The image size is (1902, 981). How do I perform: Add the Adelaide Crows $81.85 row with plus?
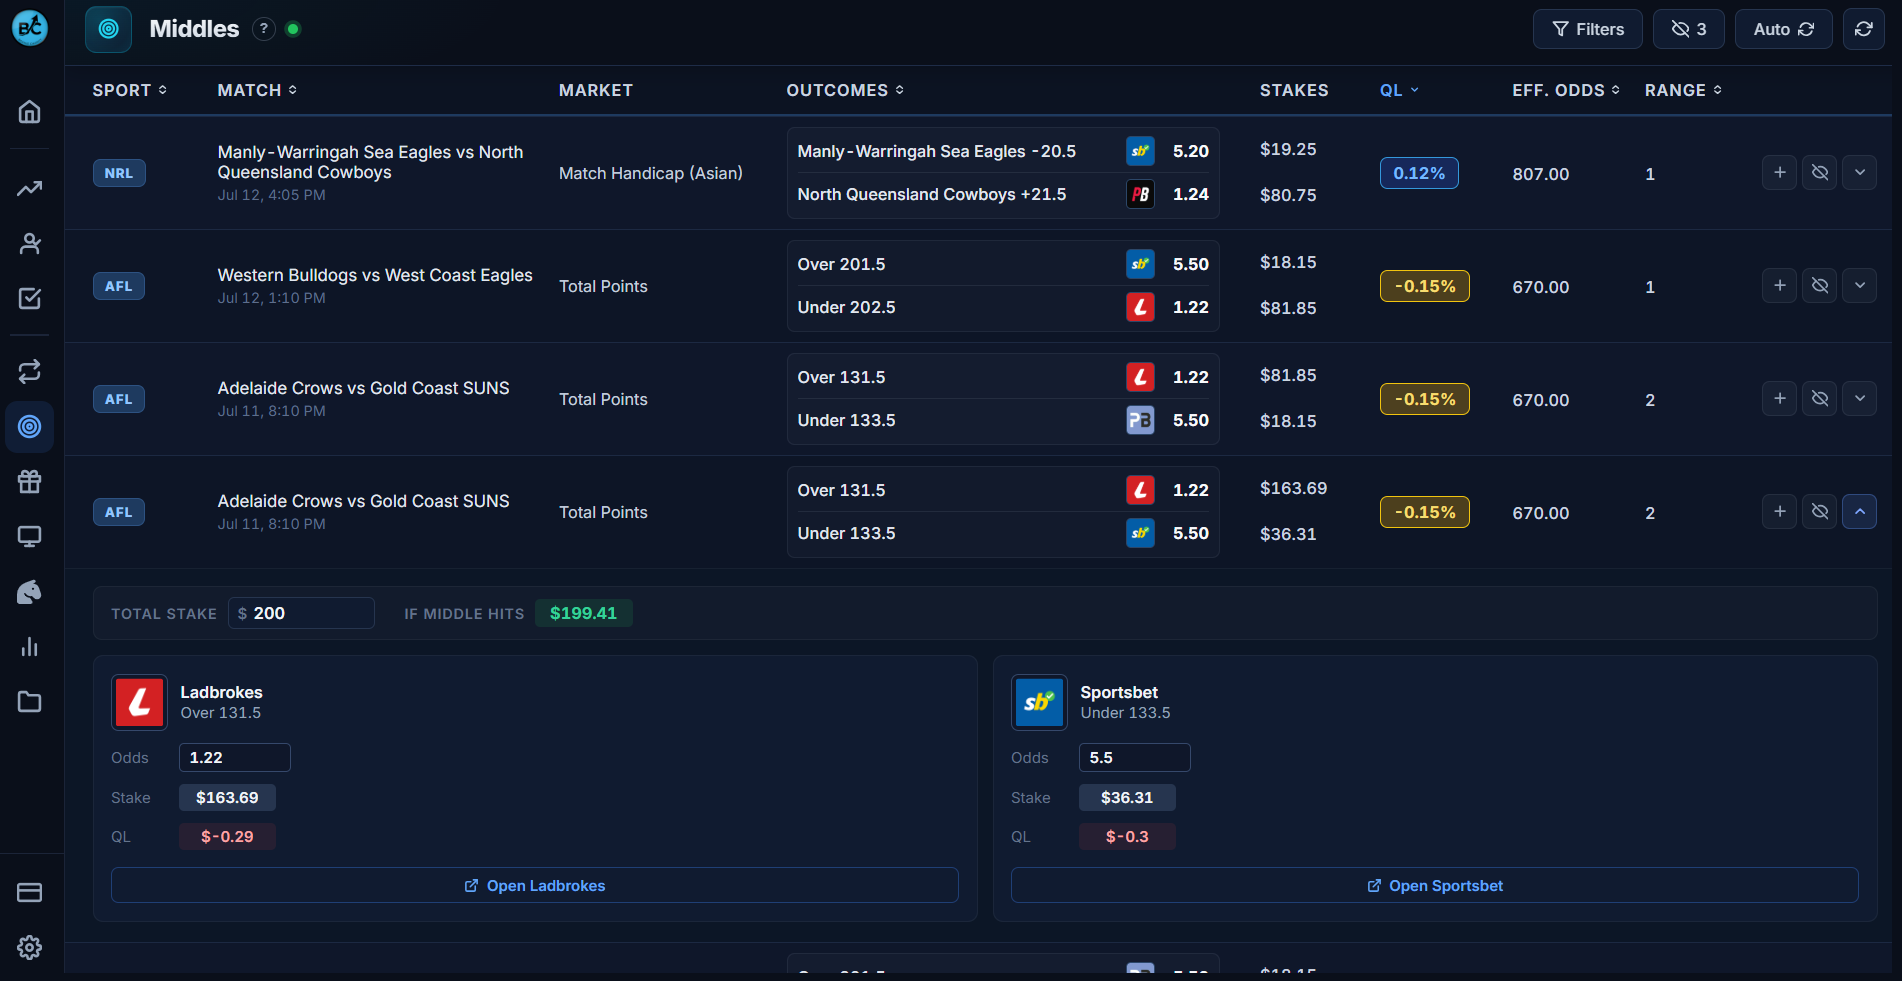(1779, 399)
